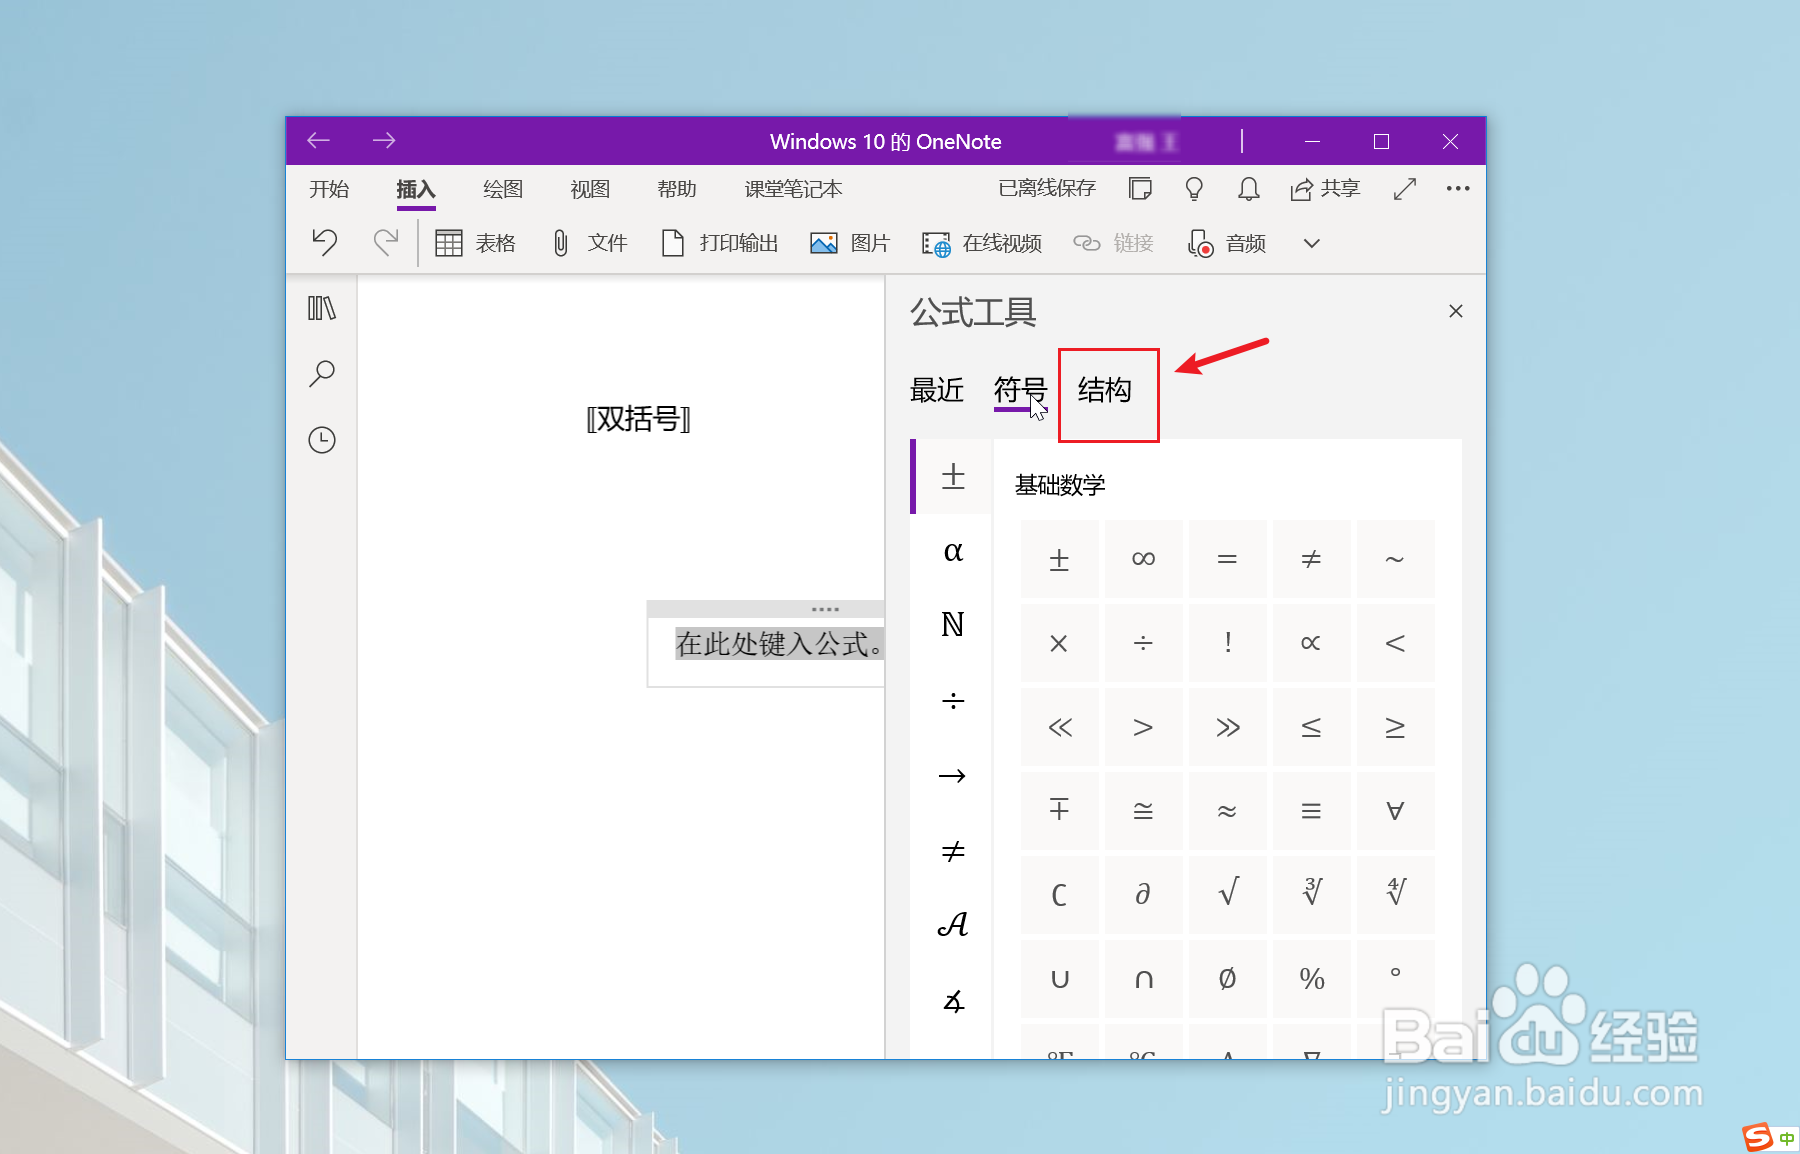The image size is (1800, 1154).
Task: Open the more options ellipsis menu
Action: pyautogui.click(x=1458, y=188)
